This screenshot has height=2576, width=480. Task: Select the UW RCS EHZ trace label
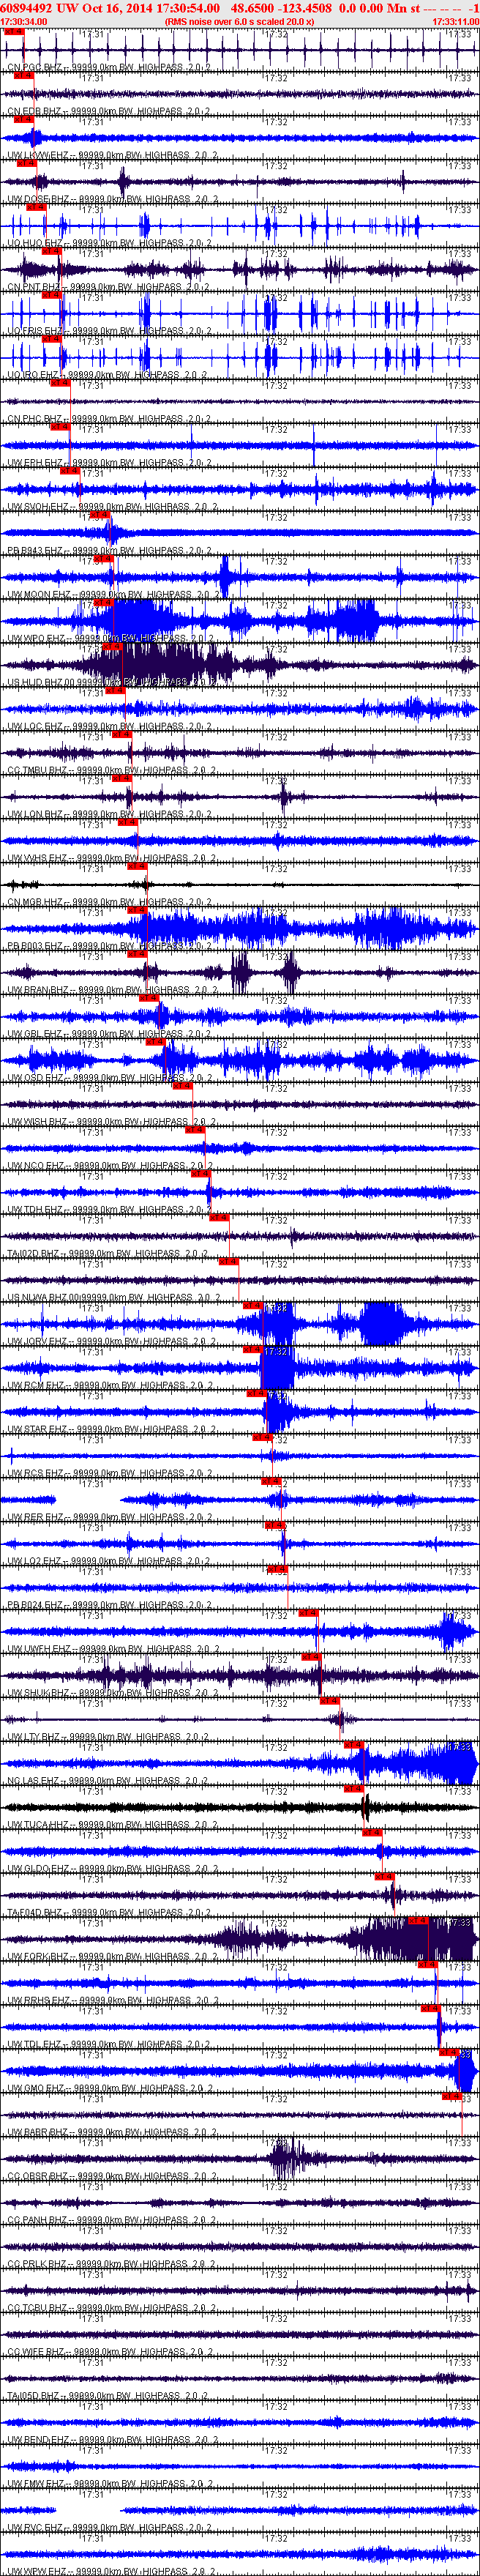pos(110,1474)
